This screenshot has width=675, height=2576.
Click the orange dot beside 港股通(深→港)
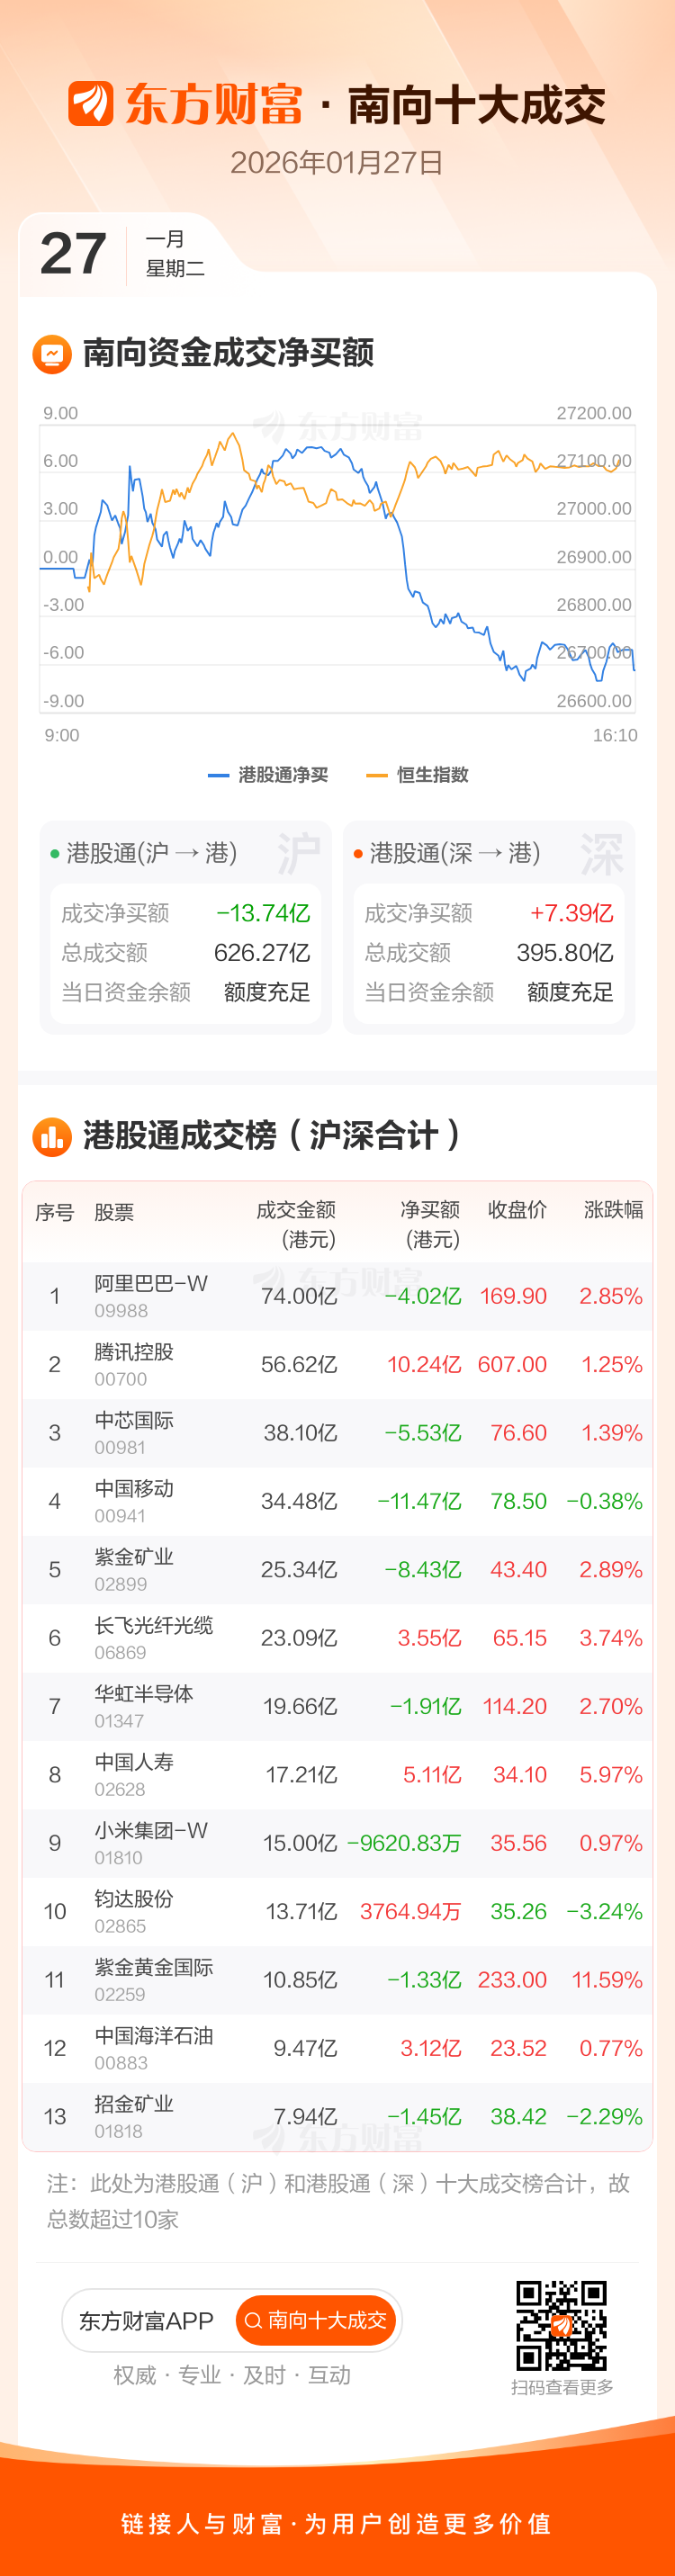coord(358,854)
